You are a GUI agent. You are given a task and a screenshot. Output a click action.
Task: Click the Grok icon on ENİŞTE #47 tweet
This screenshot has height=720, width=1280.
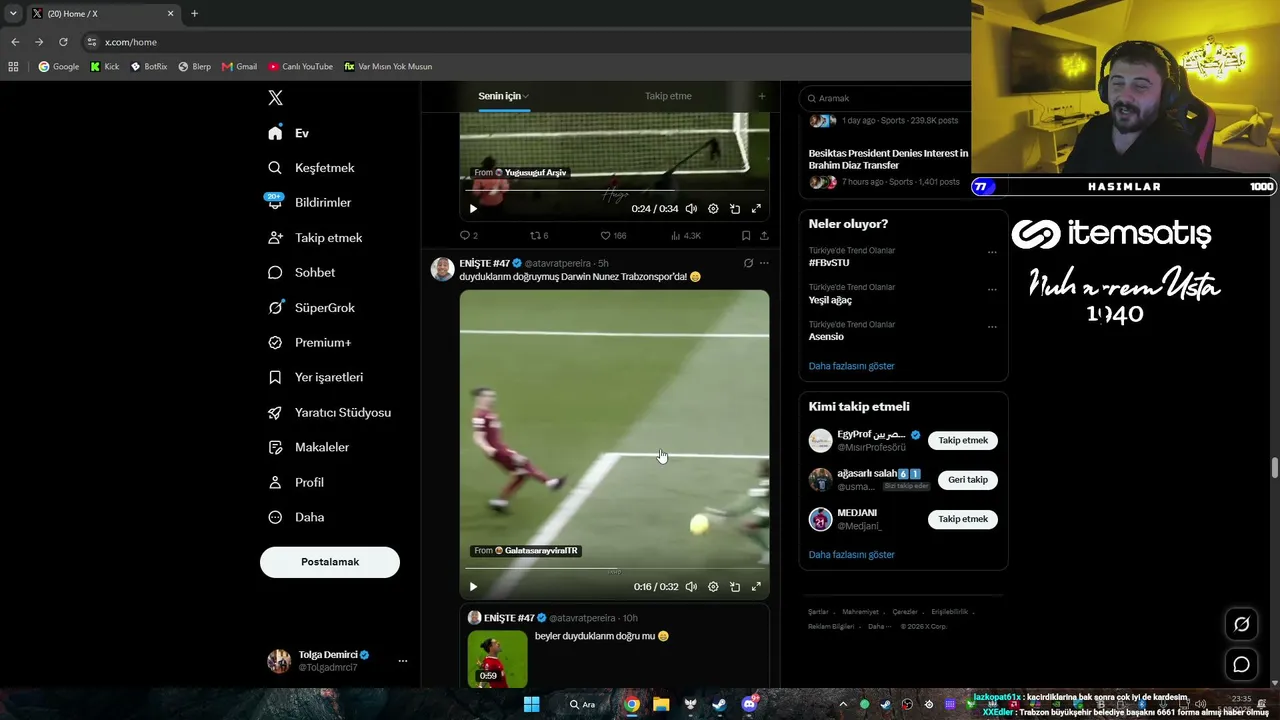tap(748, 263)
